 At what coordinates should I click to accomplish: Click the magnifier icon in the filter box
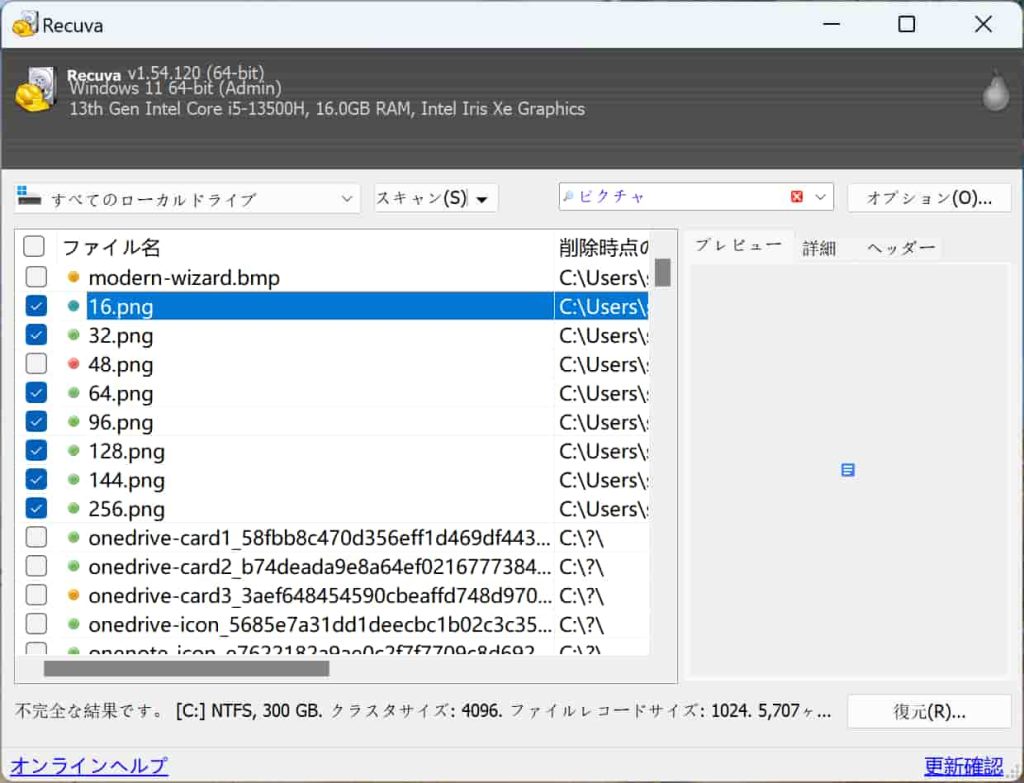click(x=568, y=196)
